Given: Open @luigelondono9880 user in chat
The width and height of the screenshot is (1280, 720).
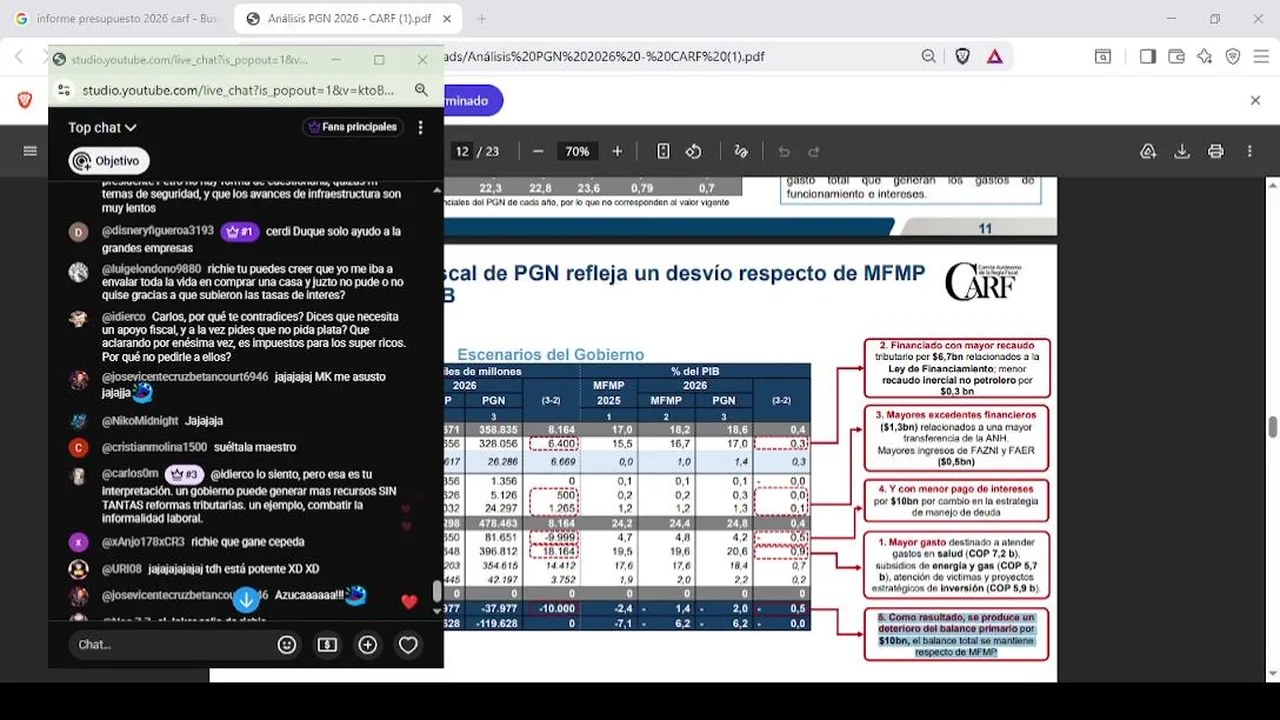Looking at the screenshot, I should (x=151, y=269).
